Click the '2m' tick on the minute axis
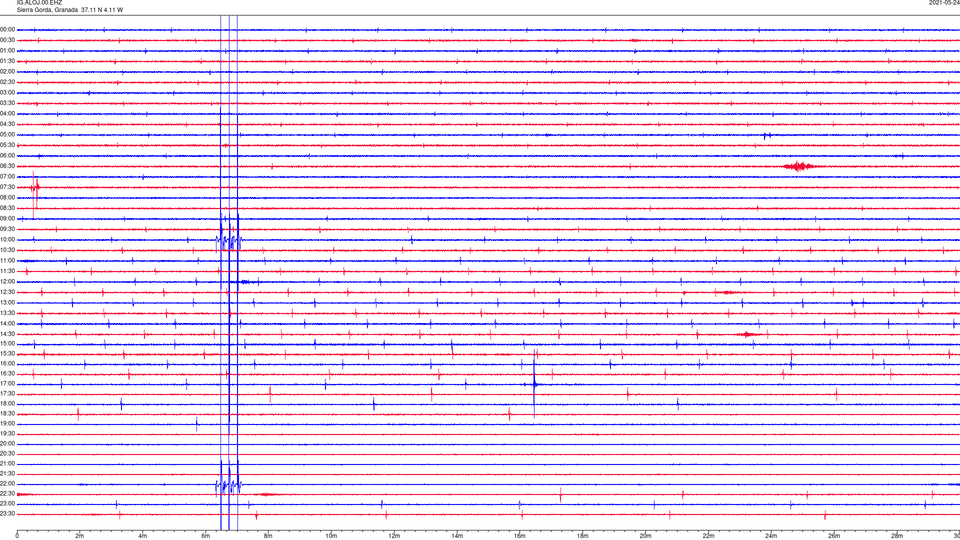 click(80, 536)
